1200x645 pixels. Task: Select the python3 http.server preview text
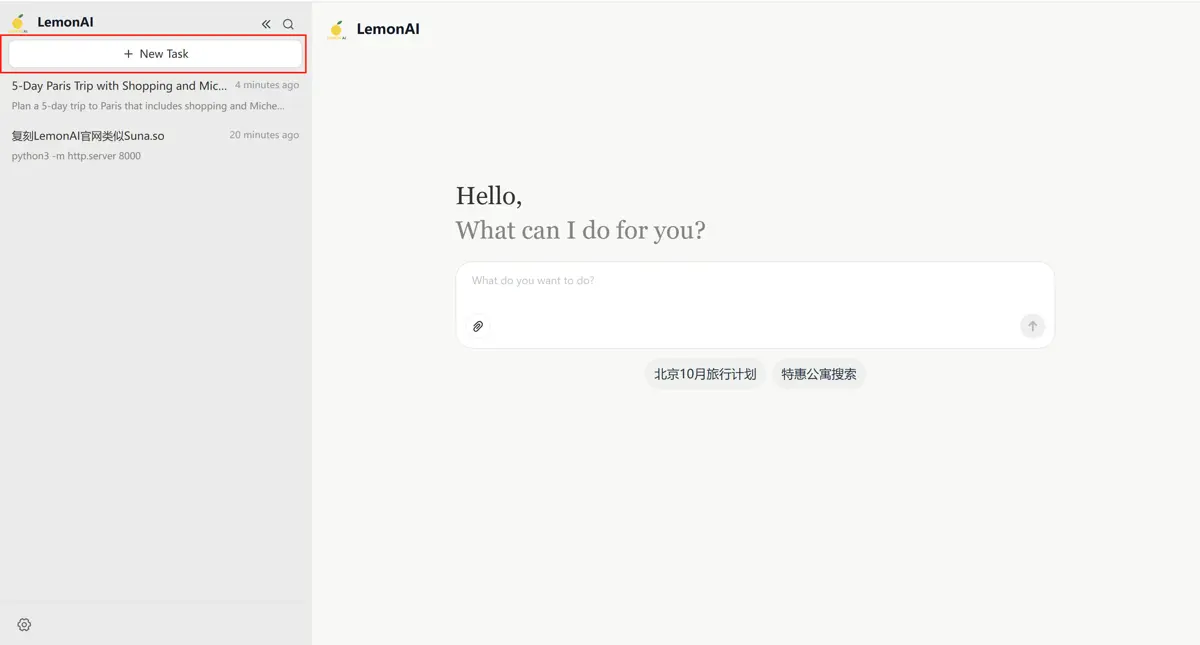[76, 156]
